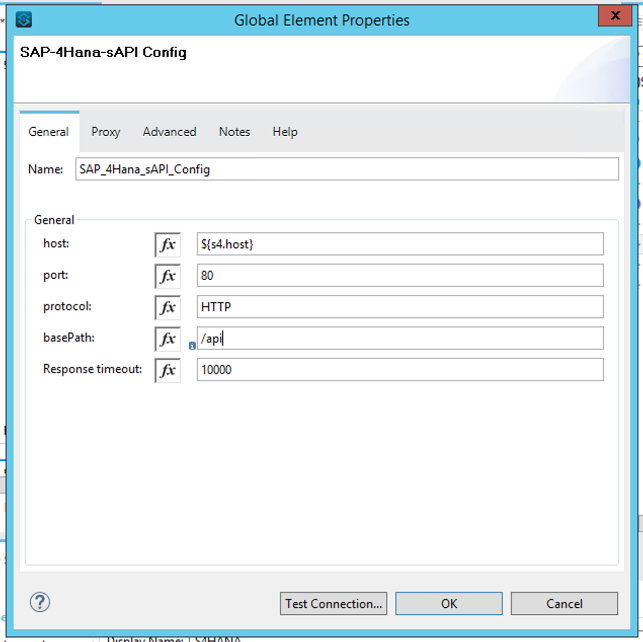
Task: Toggle the fx button for Response timeout
Action: point(167,370)
